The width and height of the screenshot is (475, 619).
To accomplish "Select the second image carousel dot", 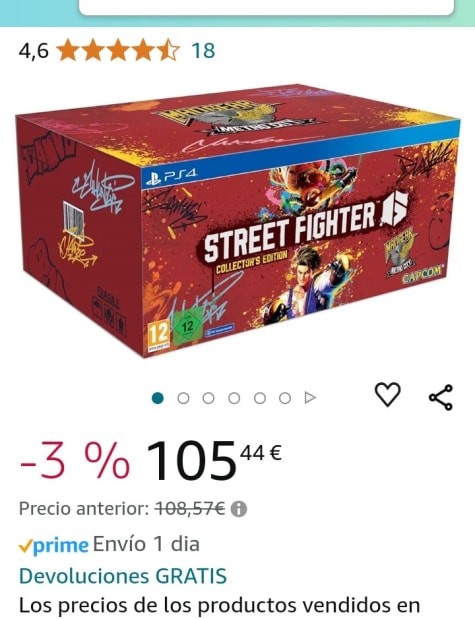I will 183,398.
